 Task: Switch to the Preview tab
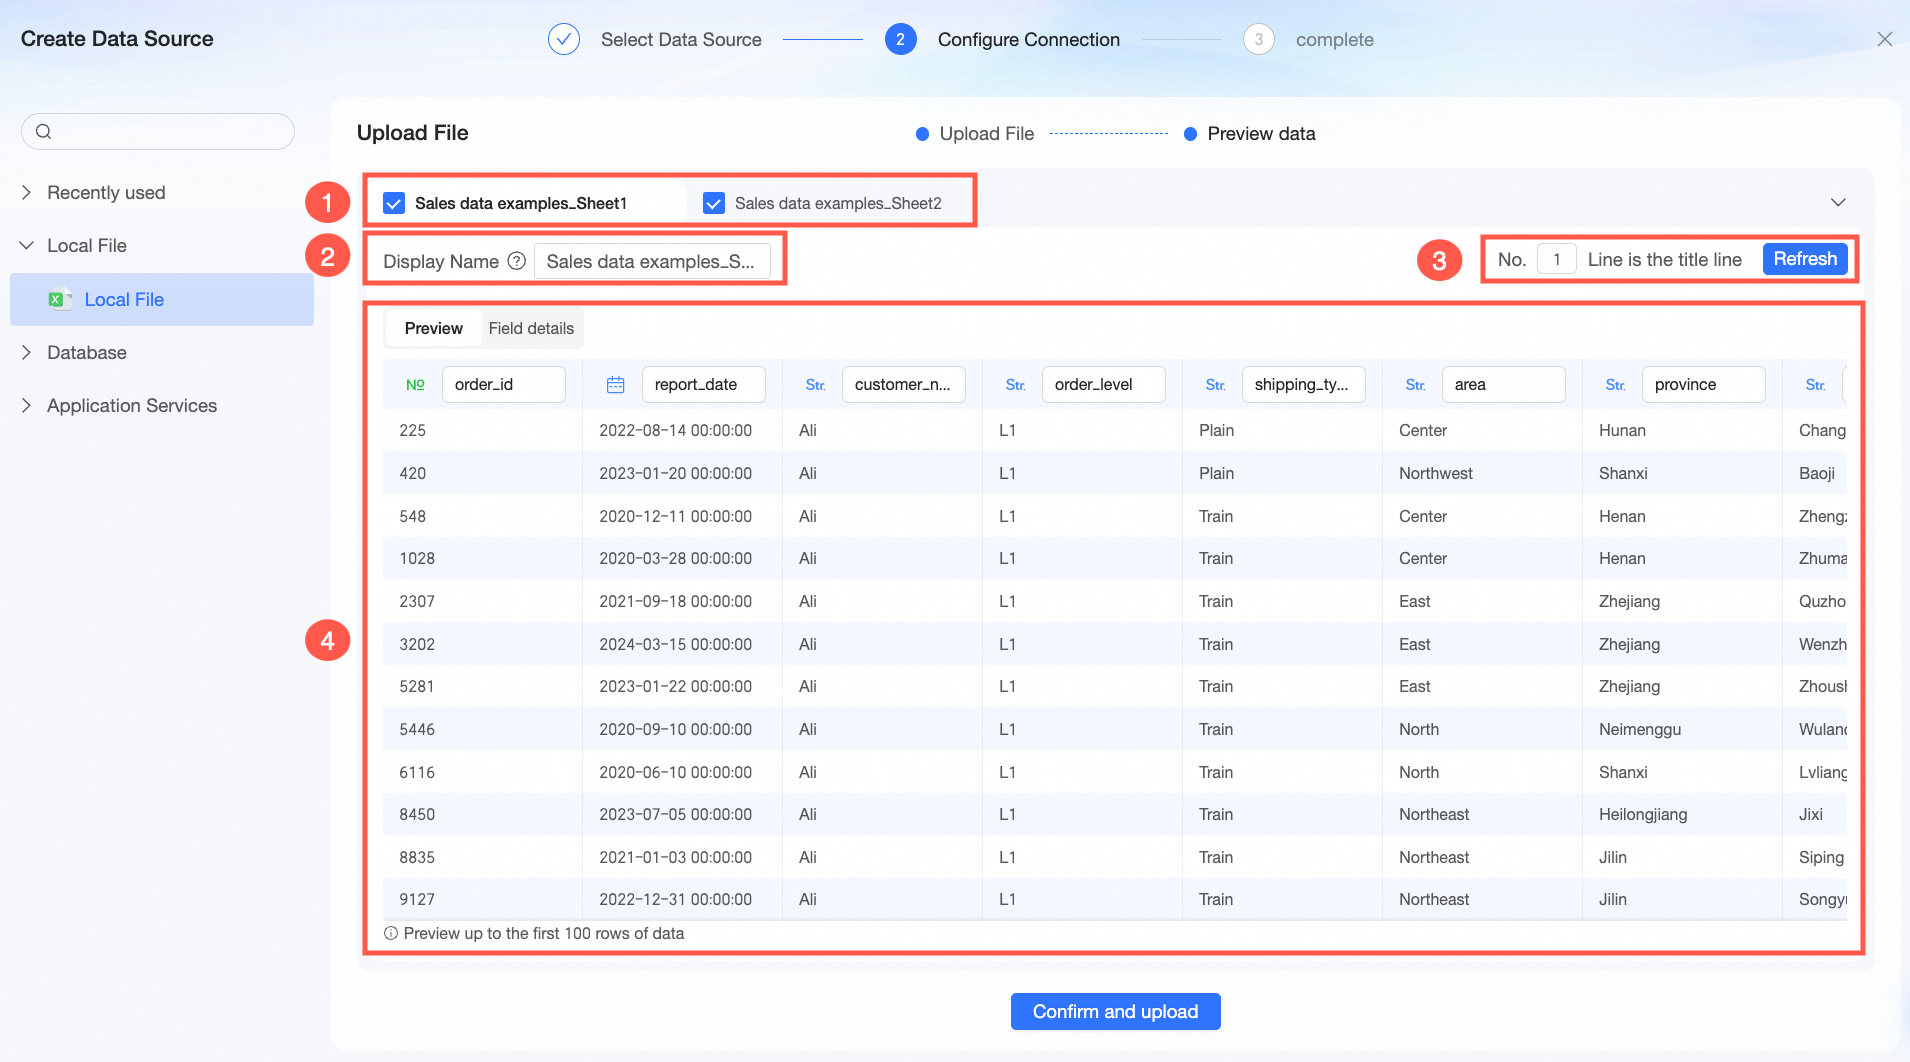[x=434, y=328]
